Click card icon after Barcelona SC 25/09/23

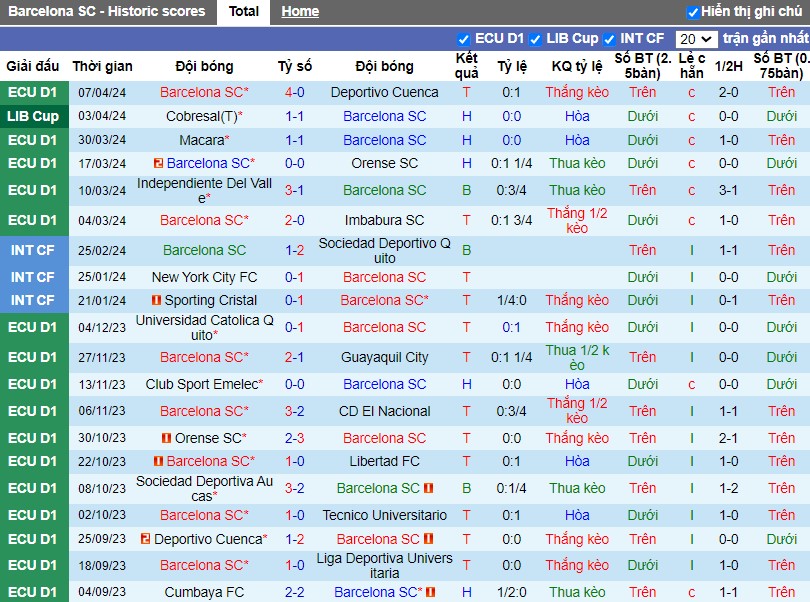428,539
